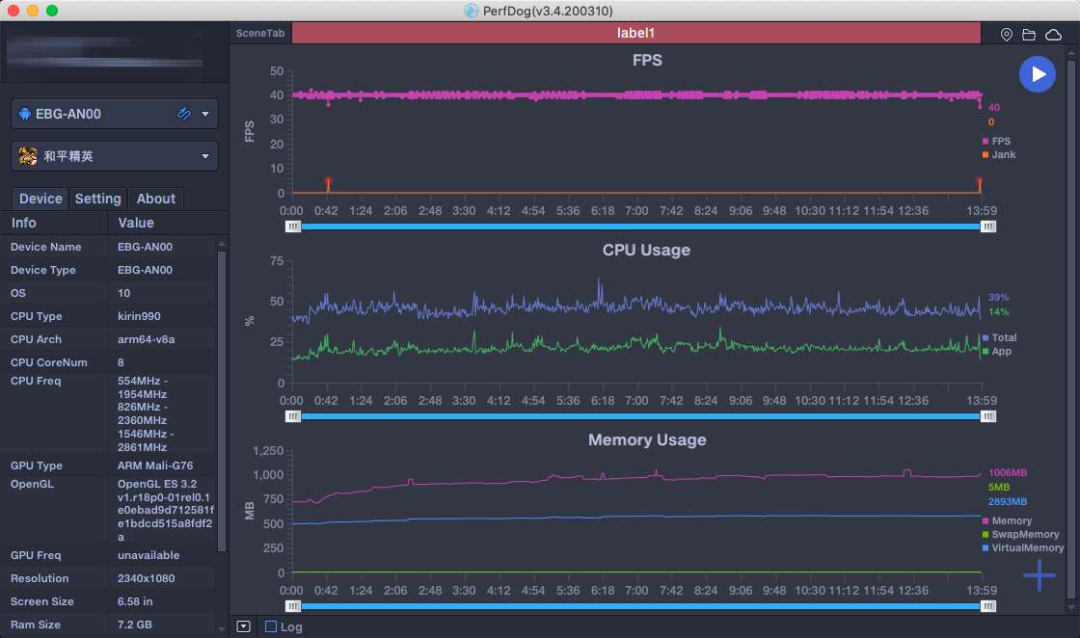This screenshot has width=1080, height=638.
Task: Enable the Log checkbox
Action: point(271,626)
